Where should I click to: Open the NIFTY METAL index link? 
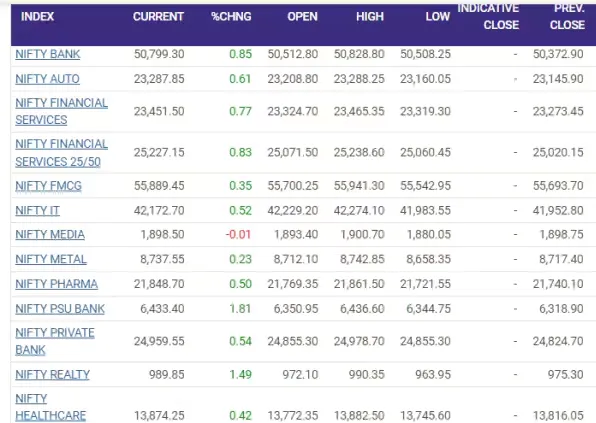pyautogui.click(x=51, y=259)
